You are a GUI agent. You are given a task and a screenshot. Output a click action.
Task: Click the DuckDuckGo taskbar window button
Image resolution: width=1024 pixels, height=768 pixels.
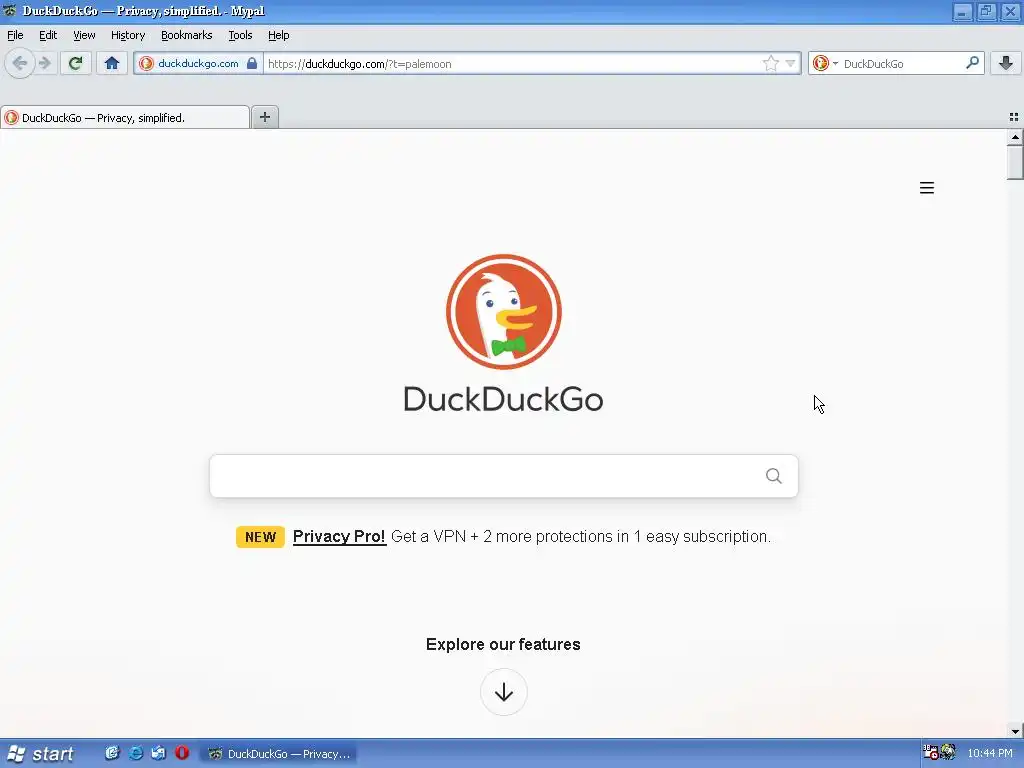click(x=279, y=754)
